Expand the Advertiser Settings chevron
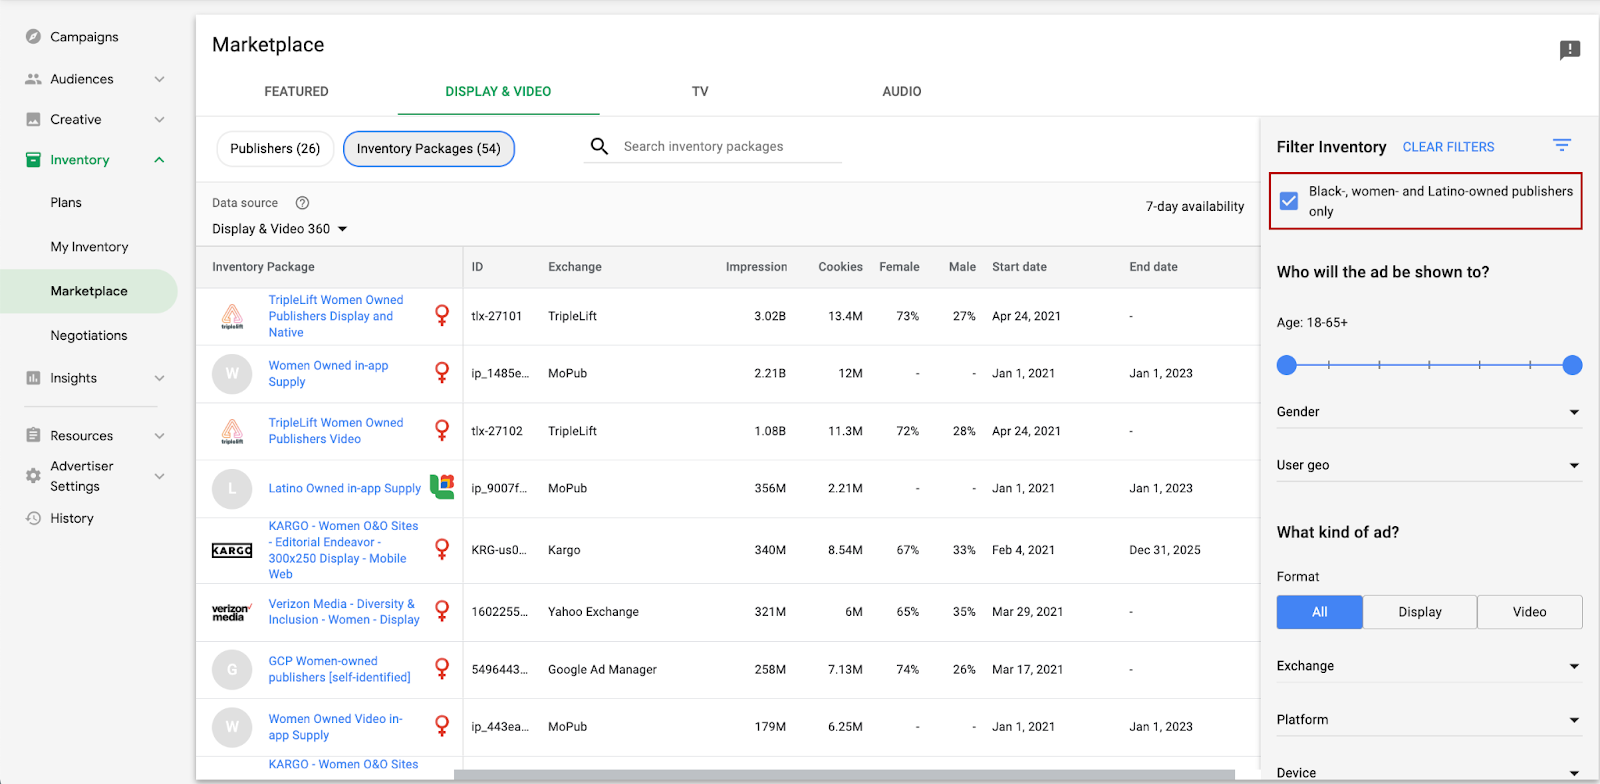The width and height of the screenshot is (1600, 784). coord(159,476)
